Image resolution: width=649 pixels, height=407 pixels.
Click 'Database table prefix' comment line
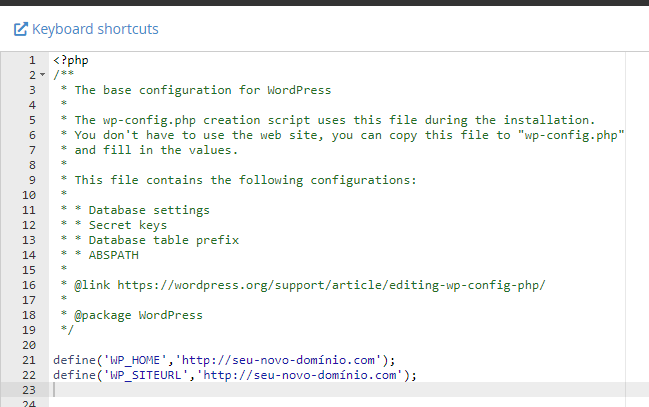coord(149,240)
